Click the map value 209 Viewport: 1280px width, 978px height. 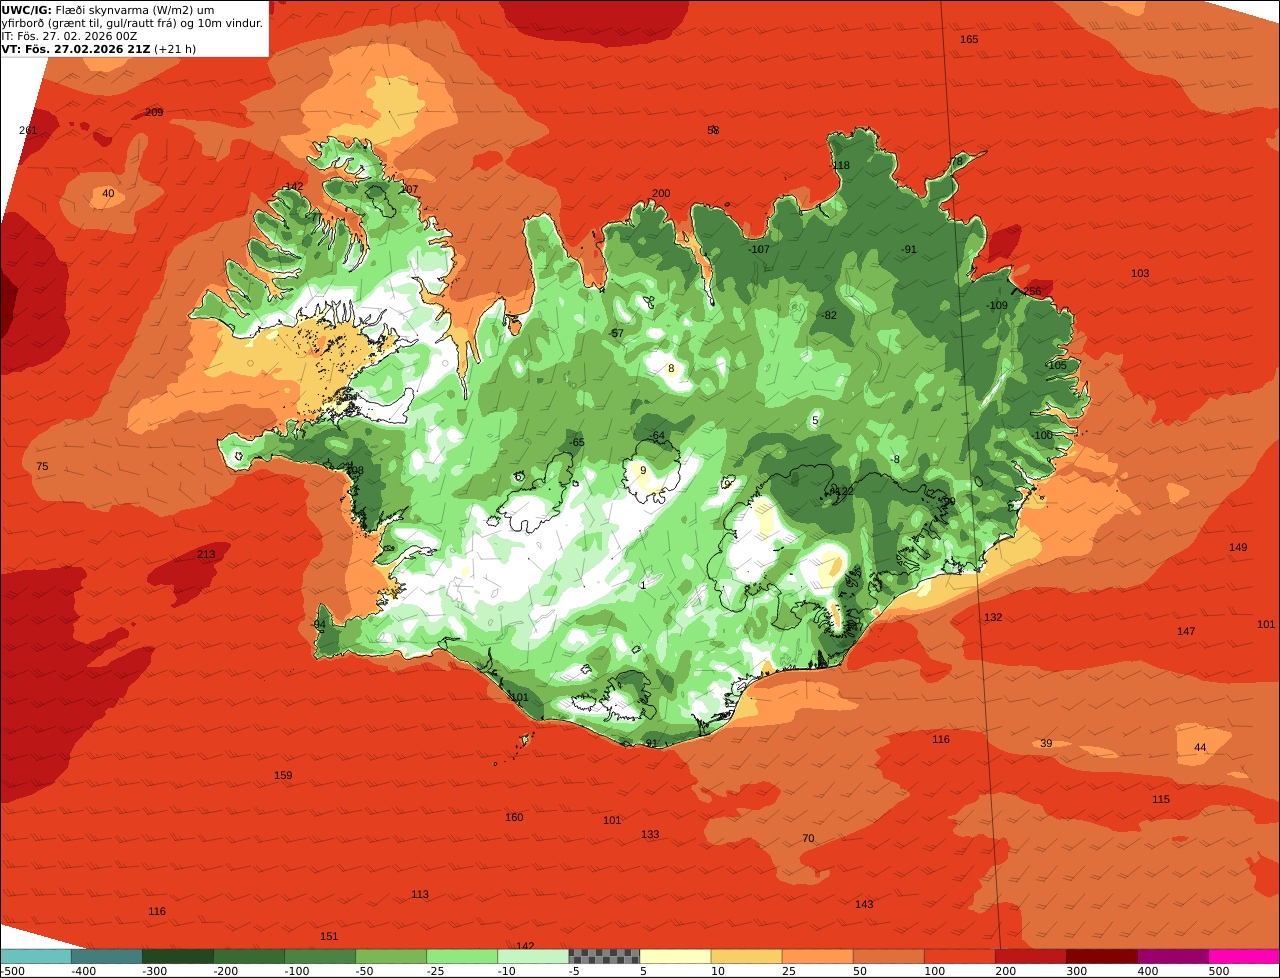click(x=154, y=113)
